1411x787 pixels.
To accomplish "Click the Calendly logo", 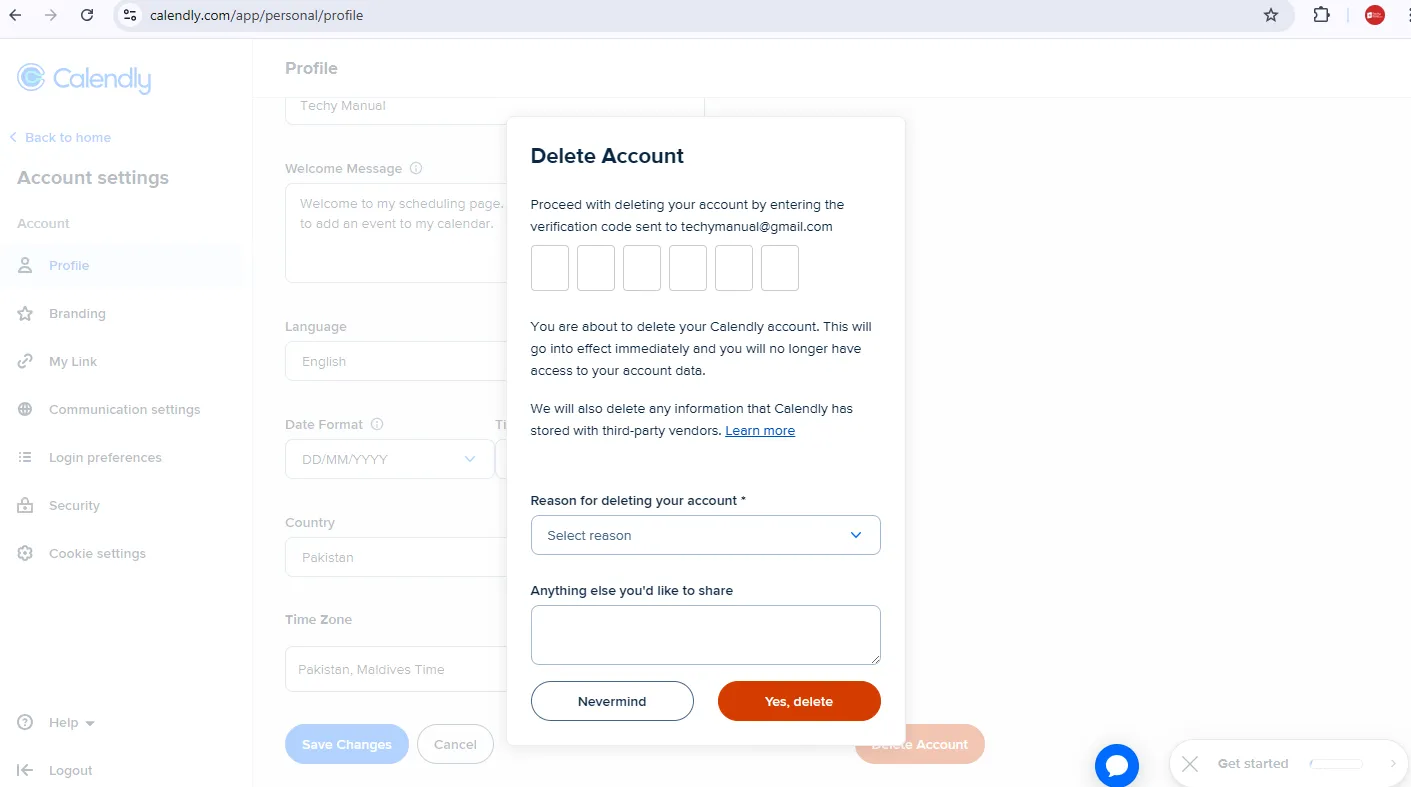I will point(83,77).
